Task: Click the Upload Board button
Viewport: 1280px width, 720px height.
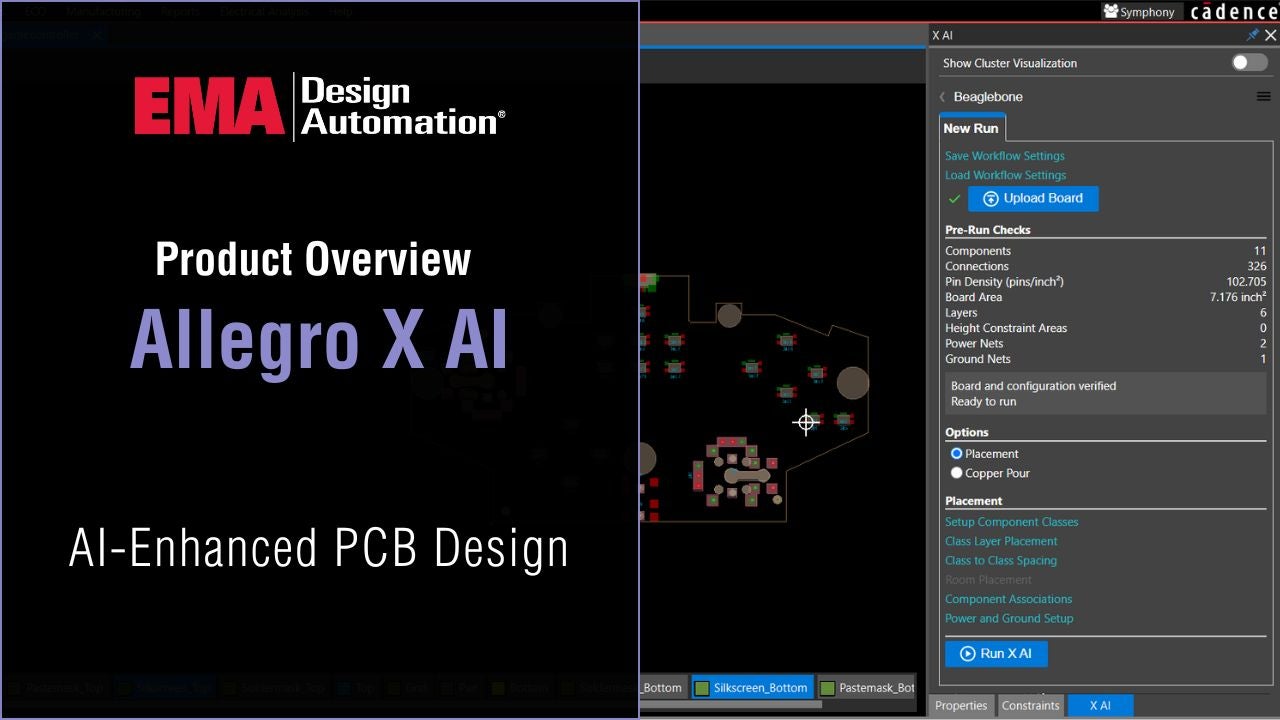Action: (1032, 198)
